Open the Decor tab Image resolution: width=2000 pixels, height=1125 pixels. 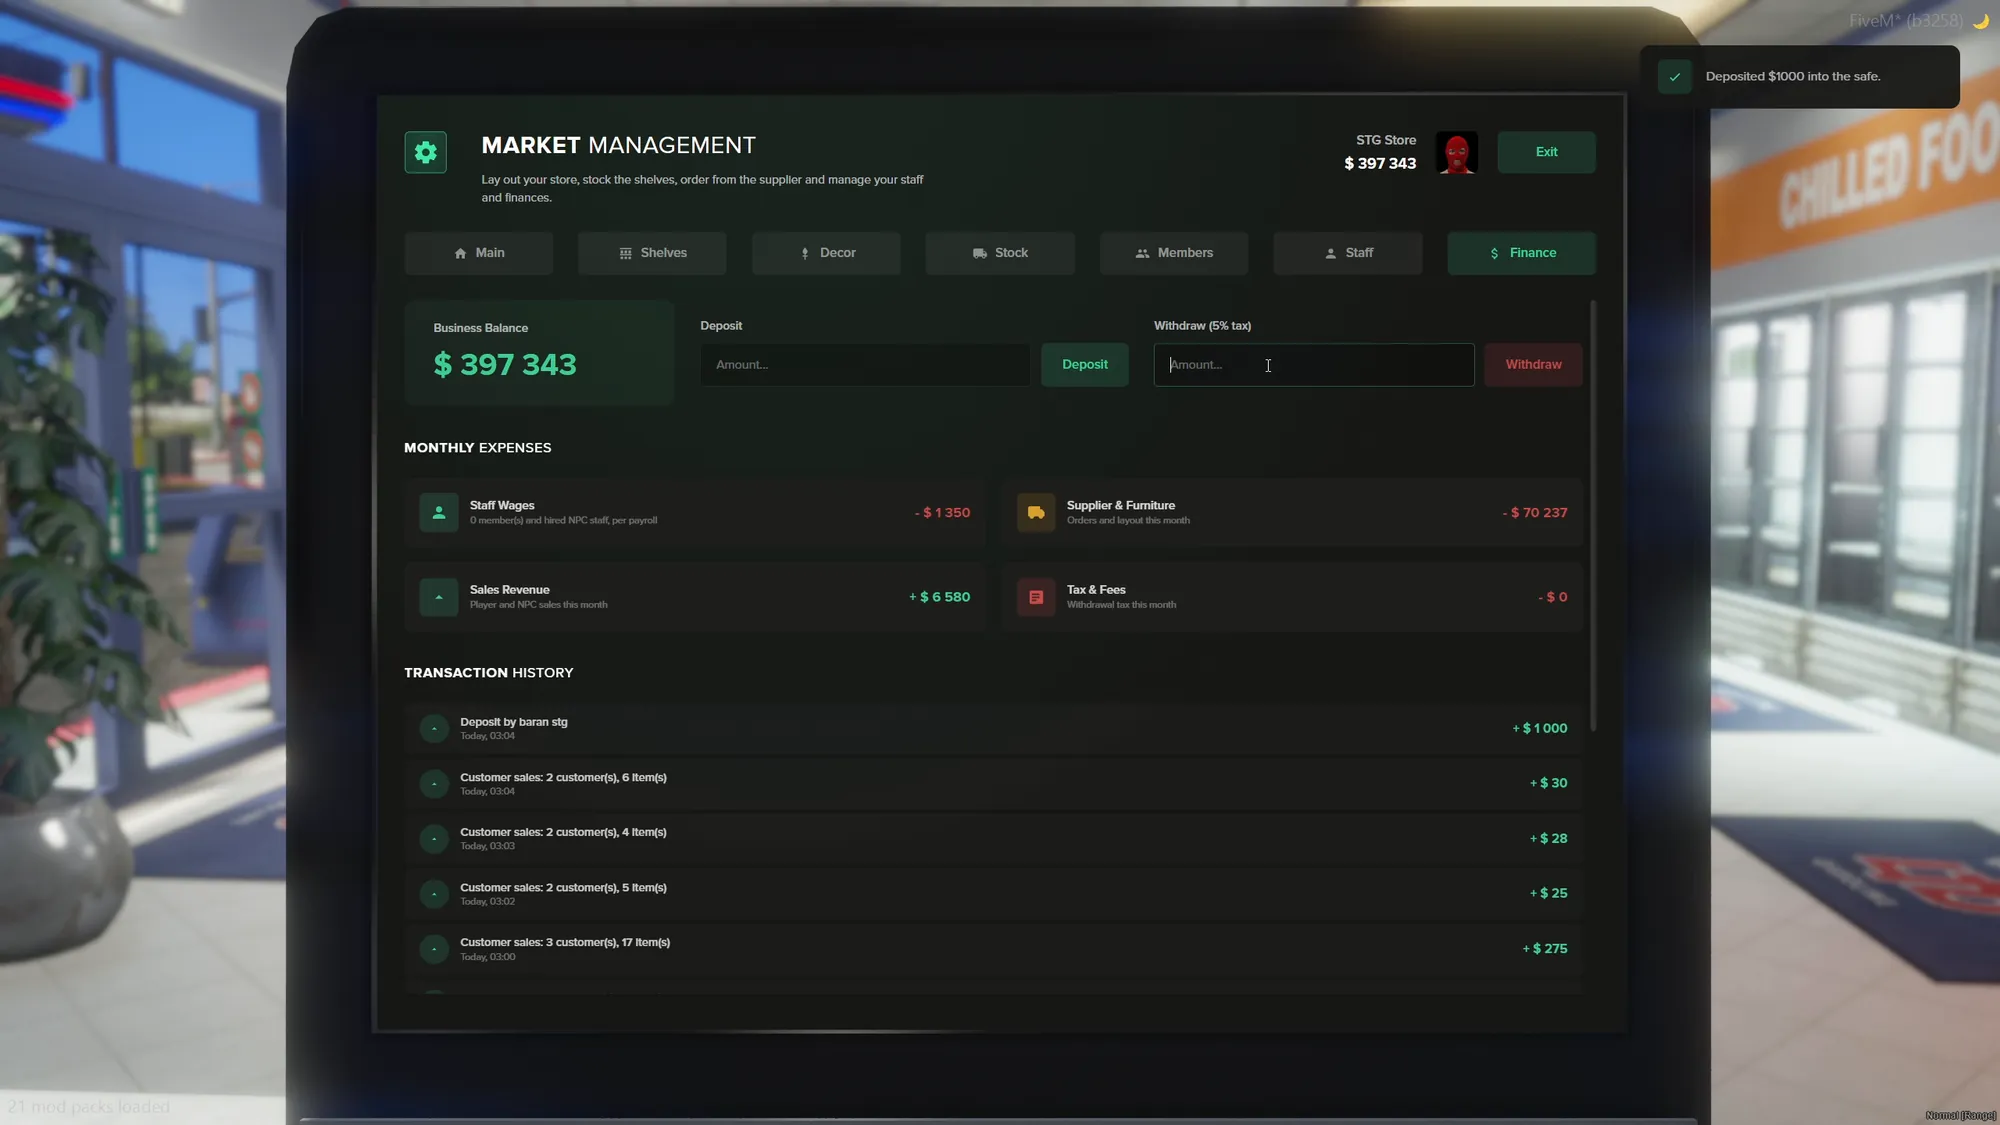pos(826,253)
